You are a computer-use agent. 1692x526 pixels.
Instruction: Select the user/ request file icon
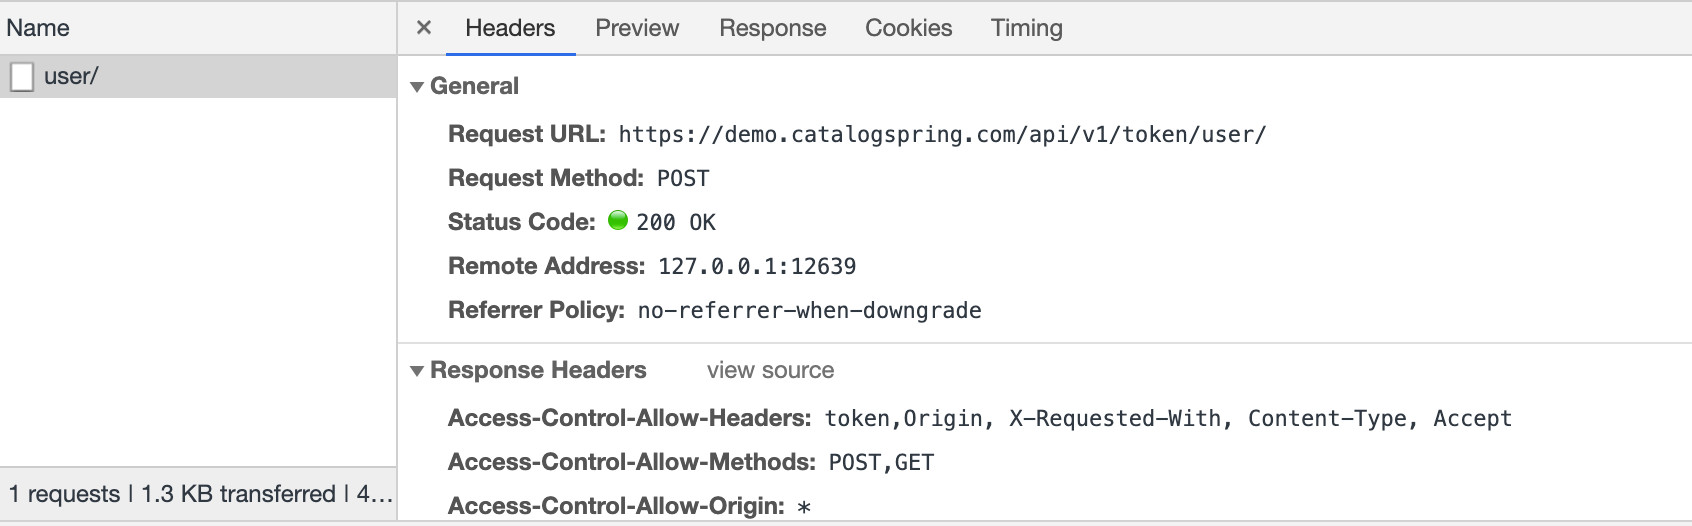[x=22, y=77]
